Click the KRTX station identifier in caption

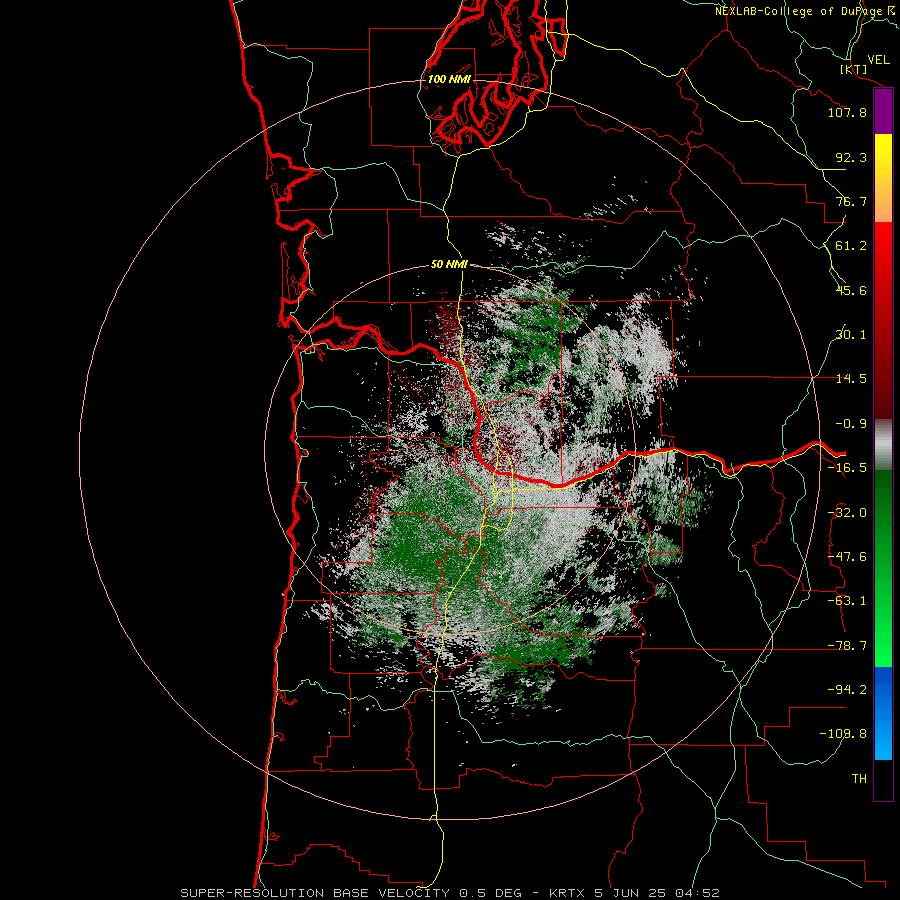click(x=567, y=893)
